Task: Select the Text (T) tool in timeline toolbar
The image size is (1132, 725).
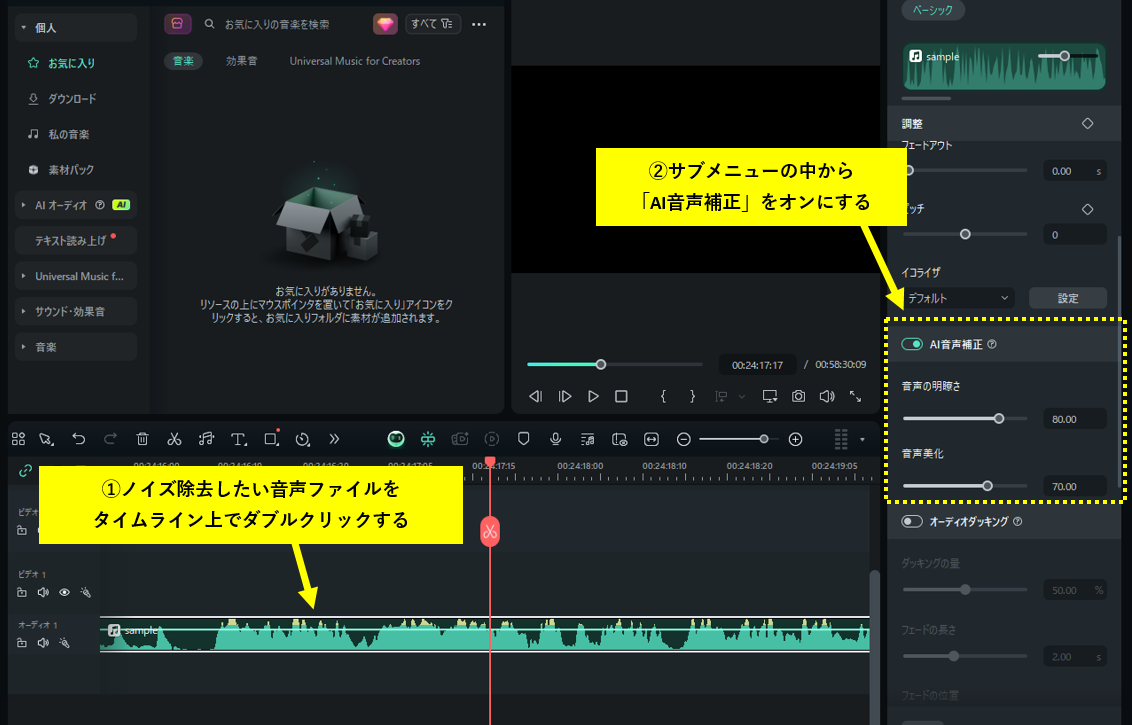Action: click(238, 439)
